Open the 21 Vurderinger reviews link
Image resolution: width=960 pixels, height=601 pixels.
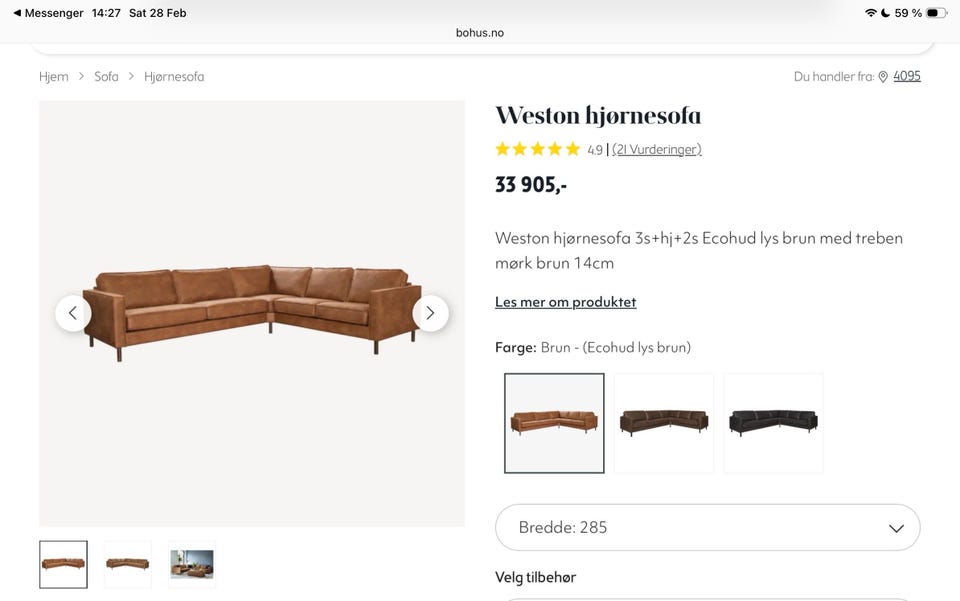pos(656,149)
